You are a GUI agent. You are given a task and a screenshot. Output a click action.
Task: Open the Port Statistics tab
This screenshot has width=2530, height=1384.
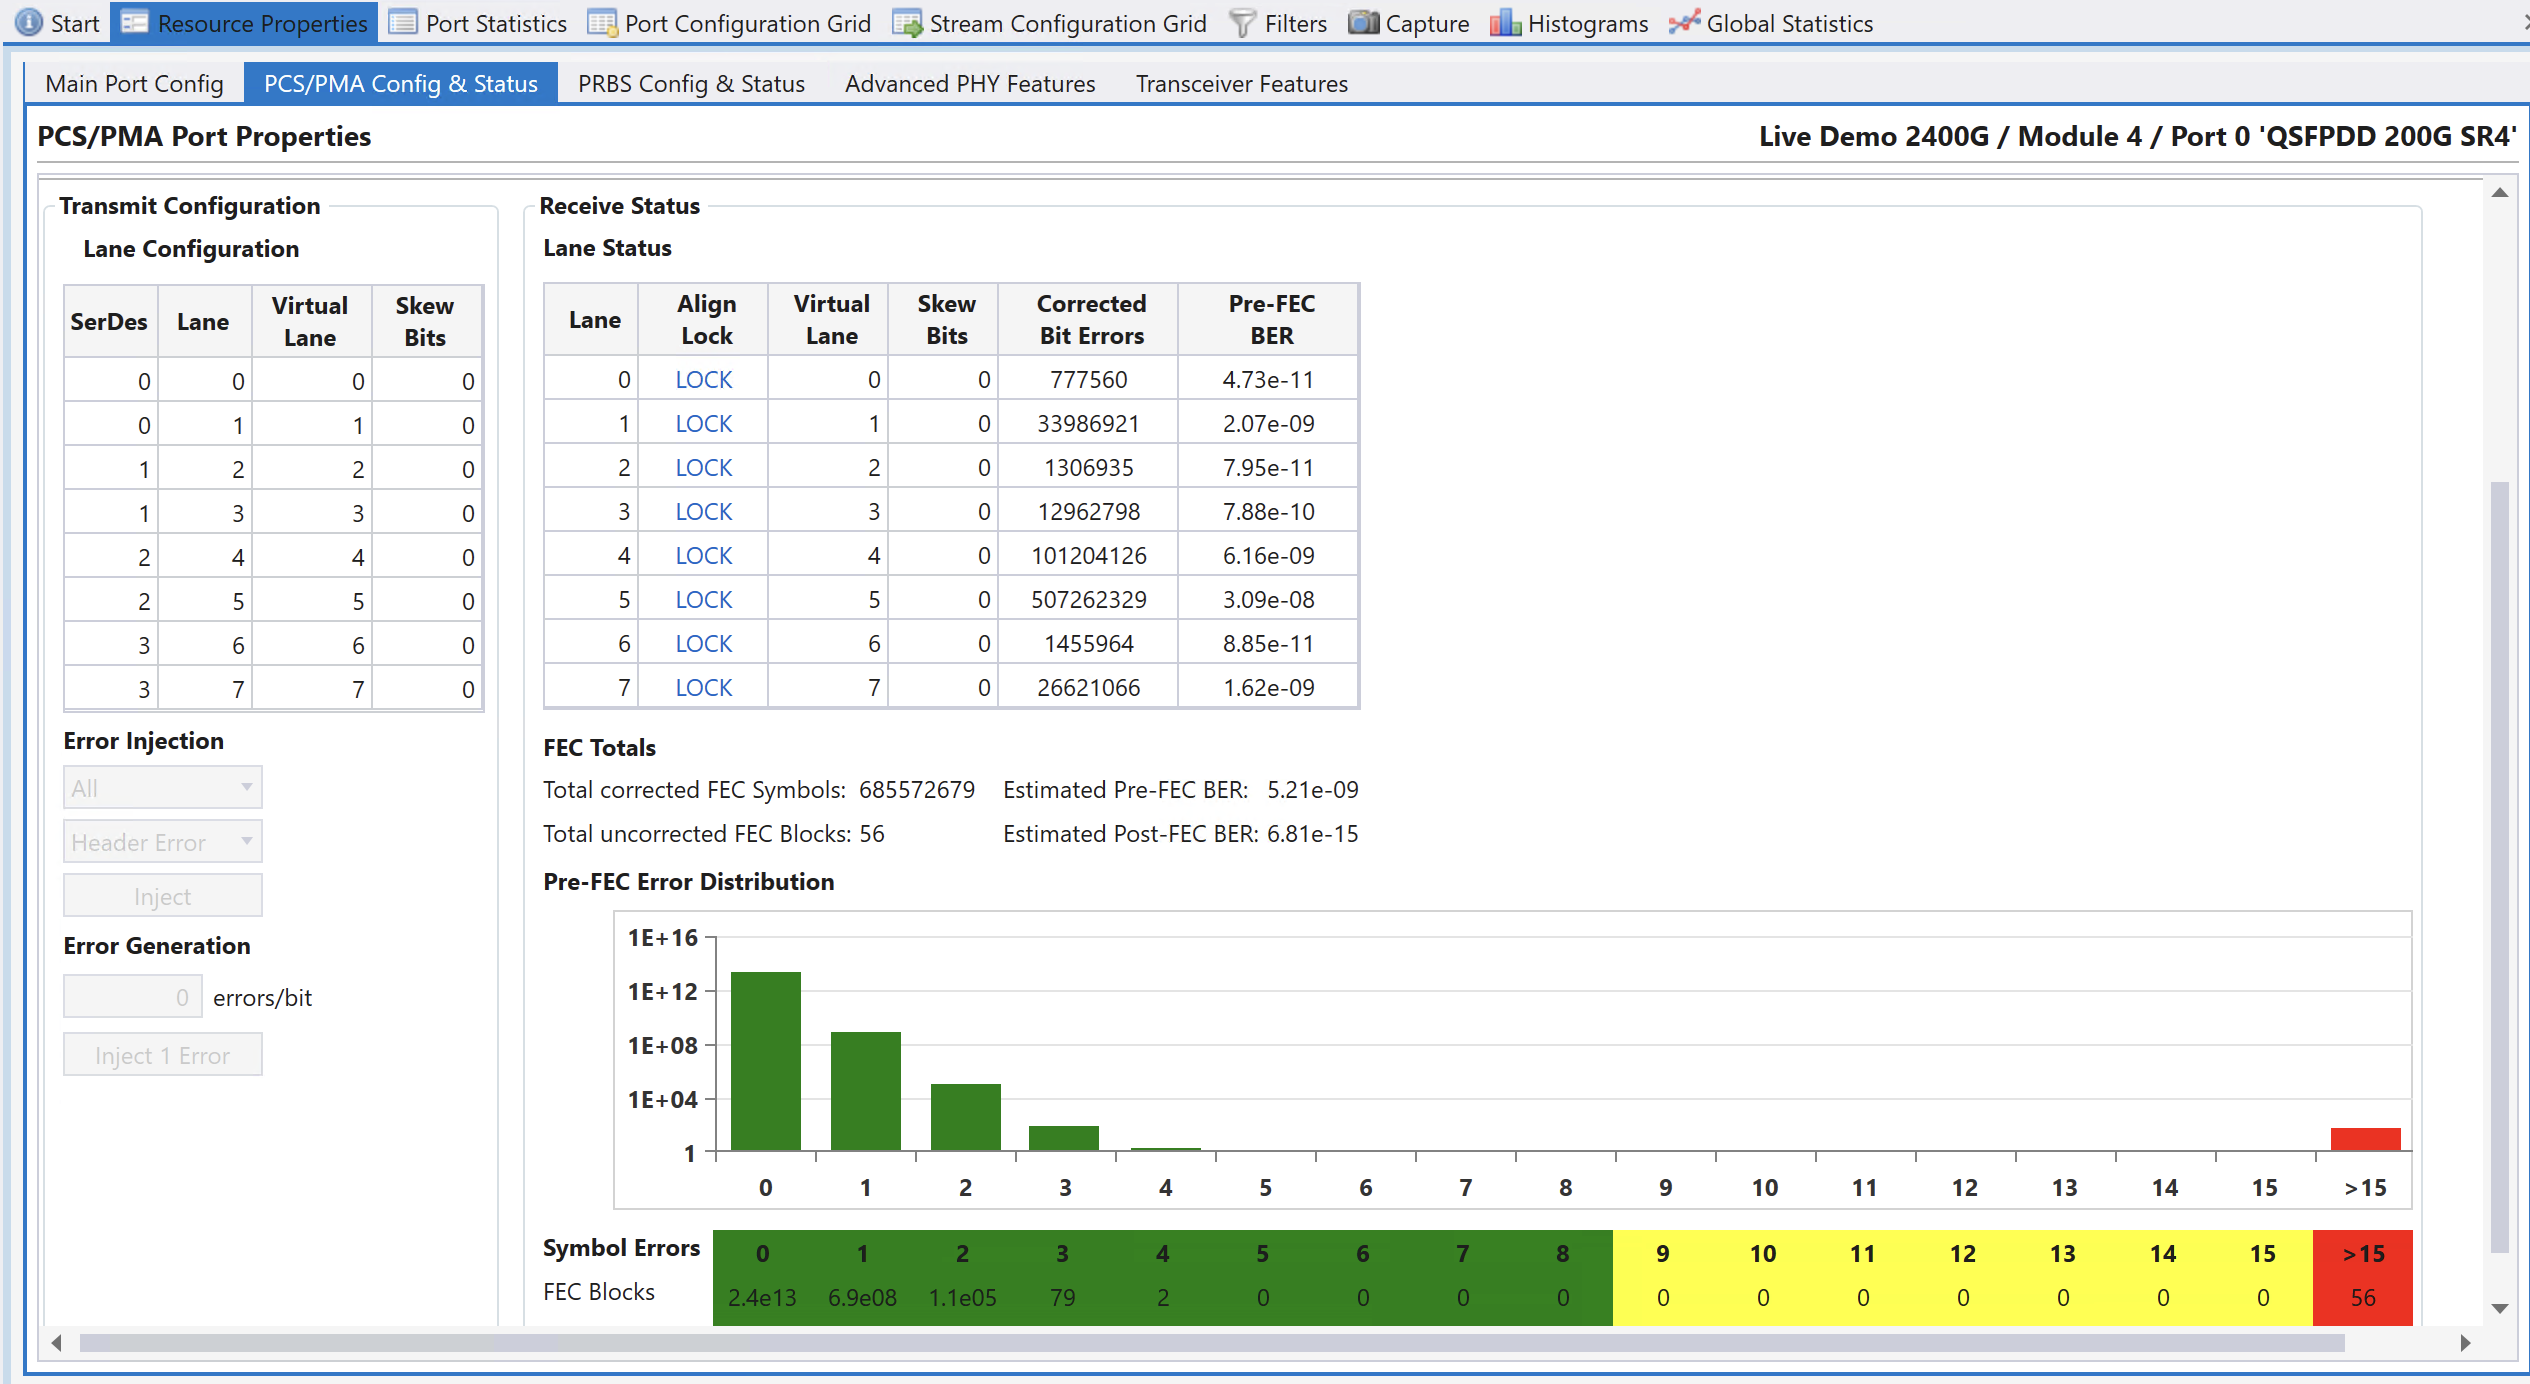[478, 22]
